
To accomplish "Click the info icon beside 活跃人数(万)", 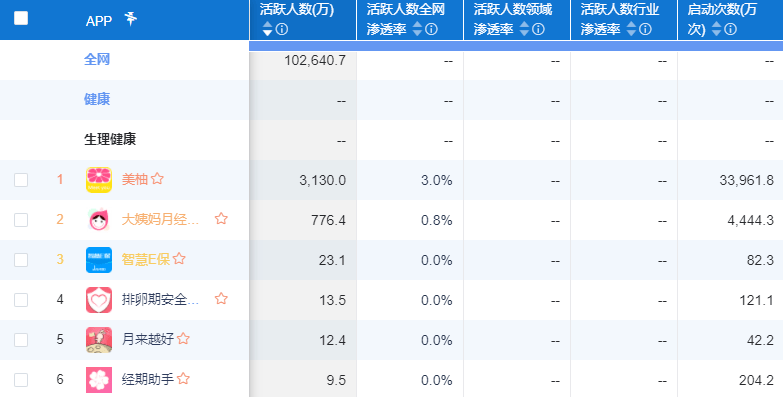I will [282, 29].
